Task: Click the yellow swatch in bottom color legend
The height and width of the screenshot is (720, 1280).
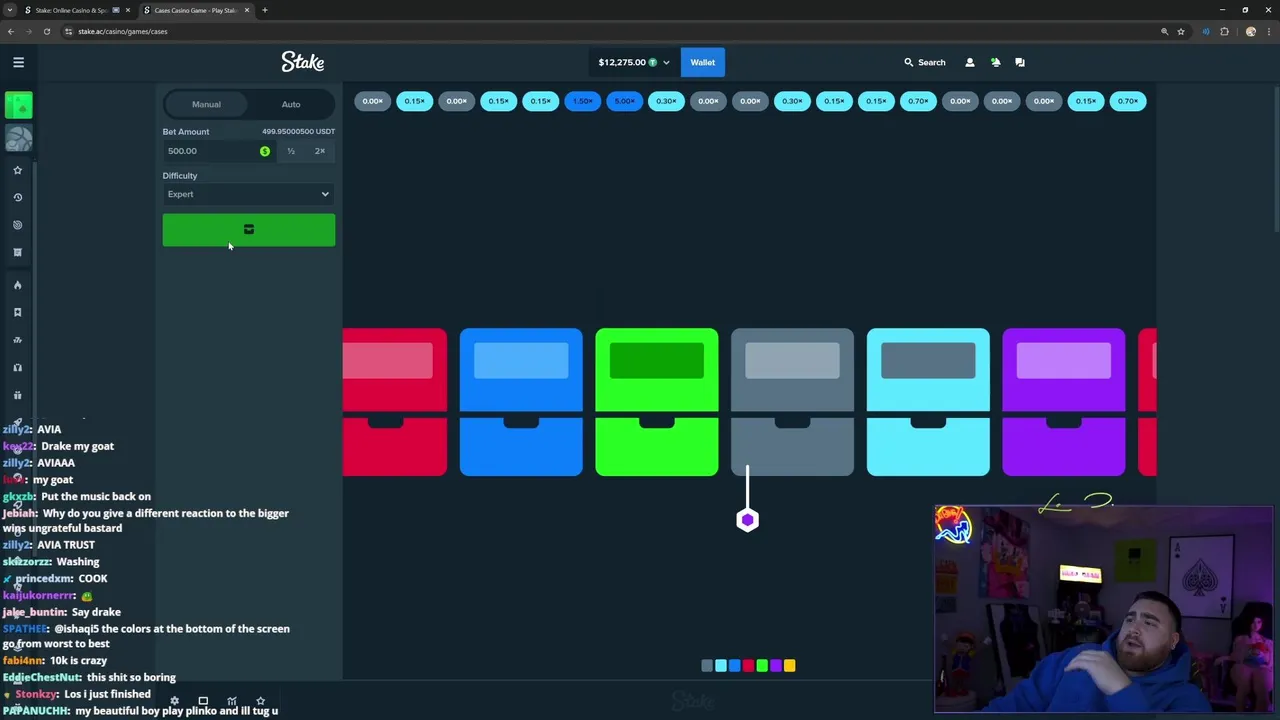Action: (790, 665)
